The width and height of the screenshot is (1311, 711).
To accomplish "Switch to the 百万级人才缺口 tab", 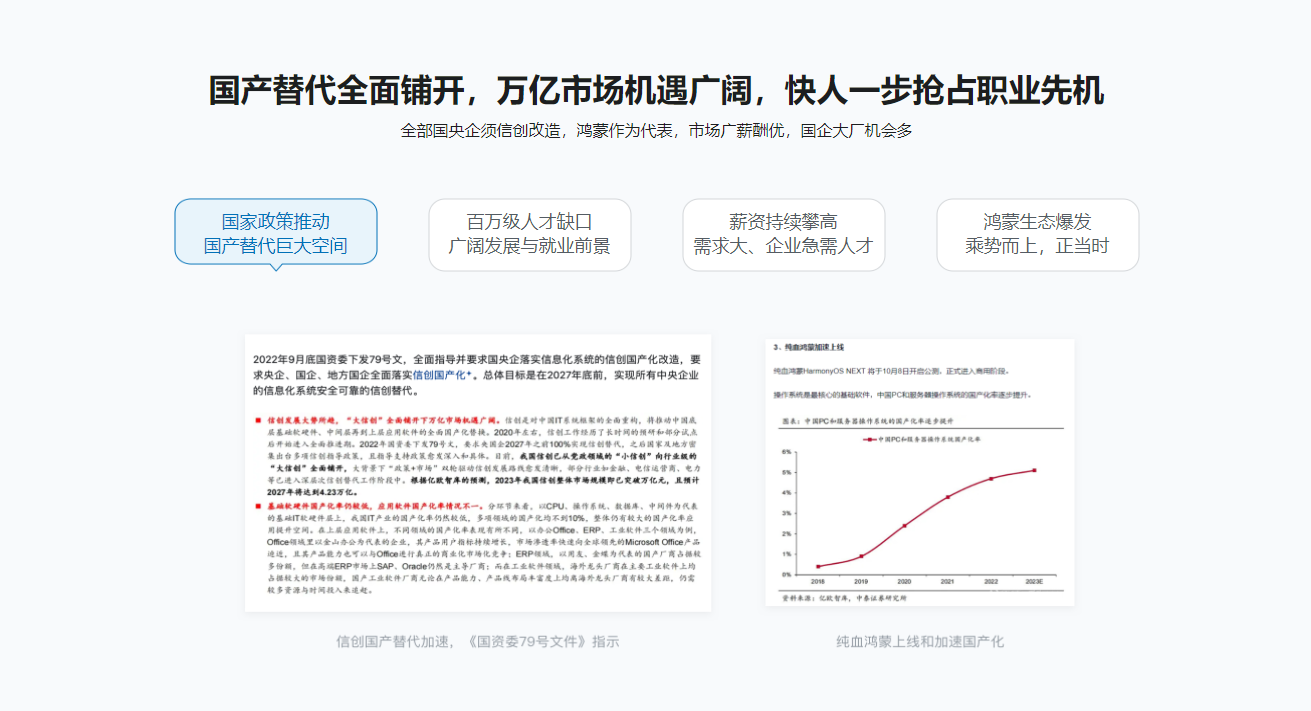I will pyautogui.click(x=529, y=234).
